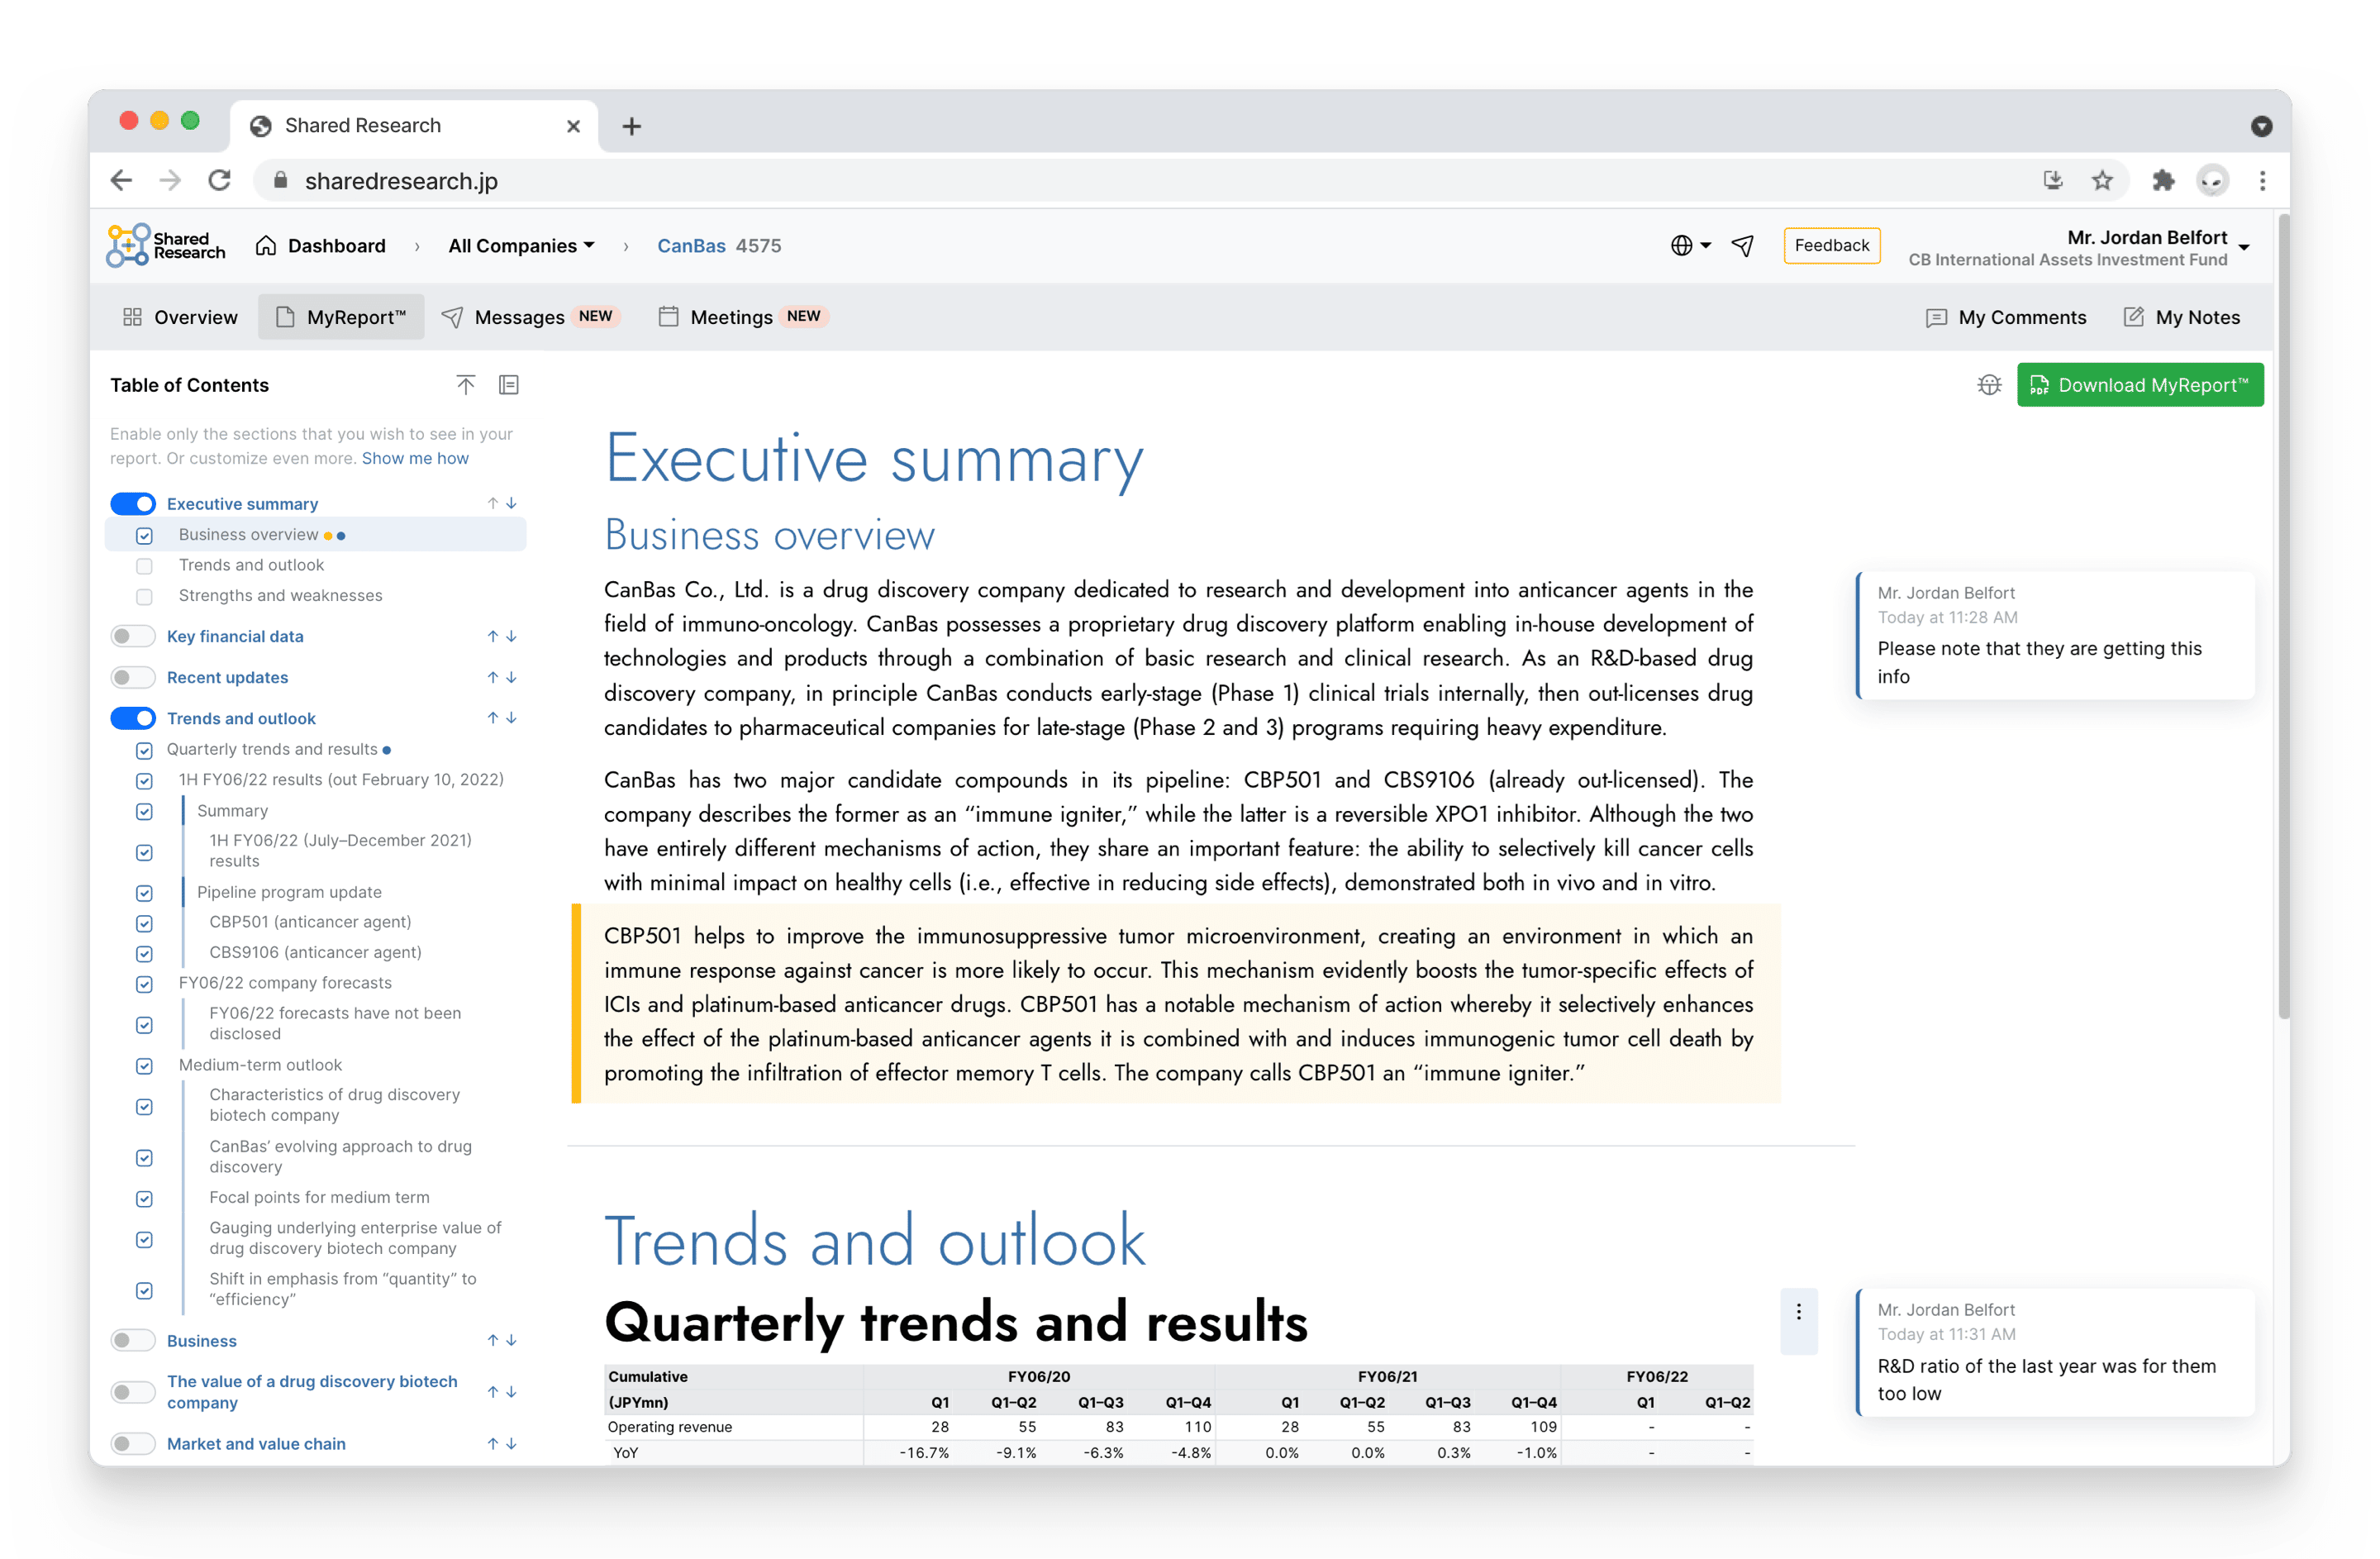Enable the Business overview checkbox
Image resolution: width=2380 pixels, height=1559 pixels.
click(145, 534)
